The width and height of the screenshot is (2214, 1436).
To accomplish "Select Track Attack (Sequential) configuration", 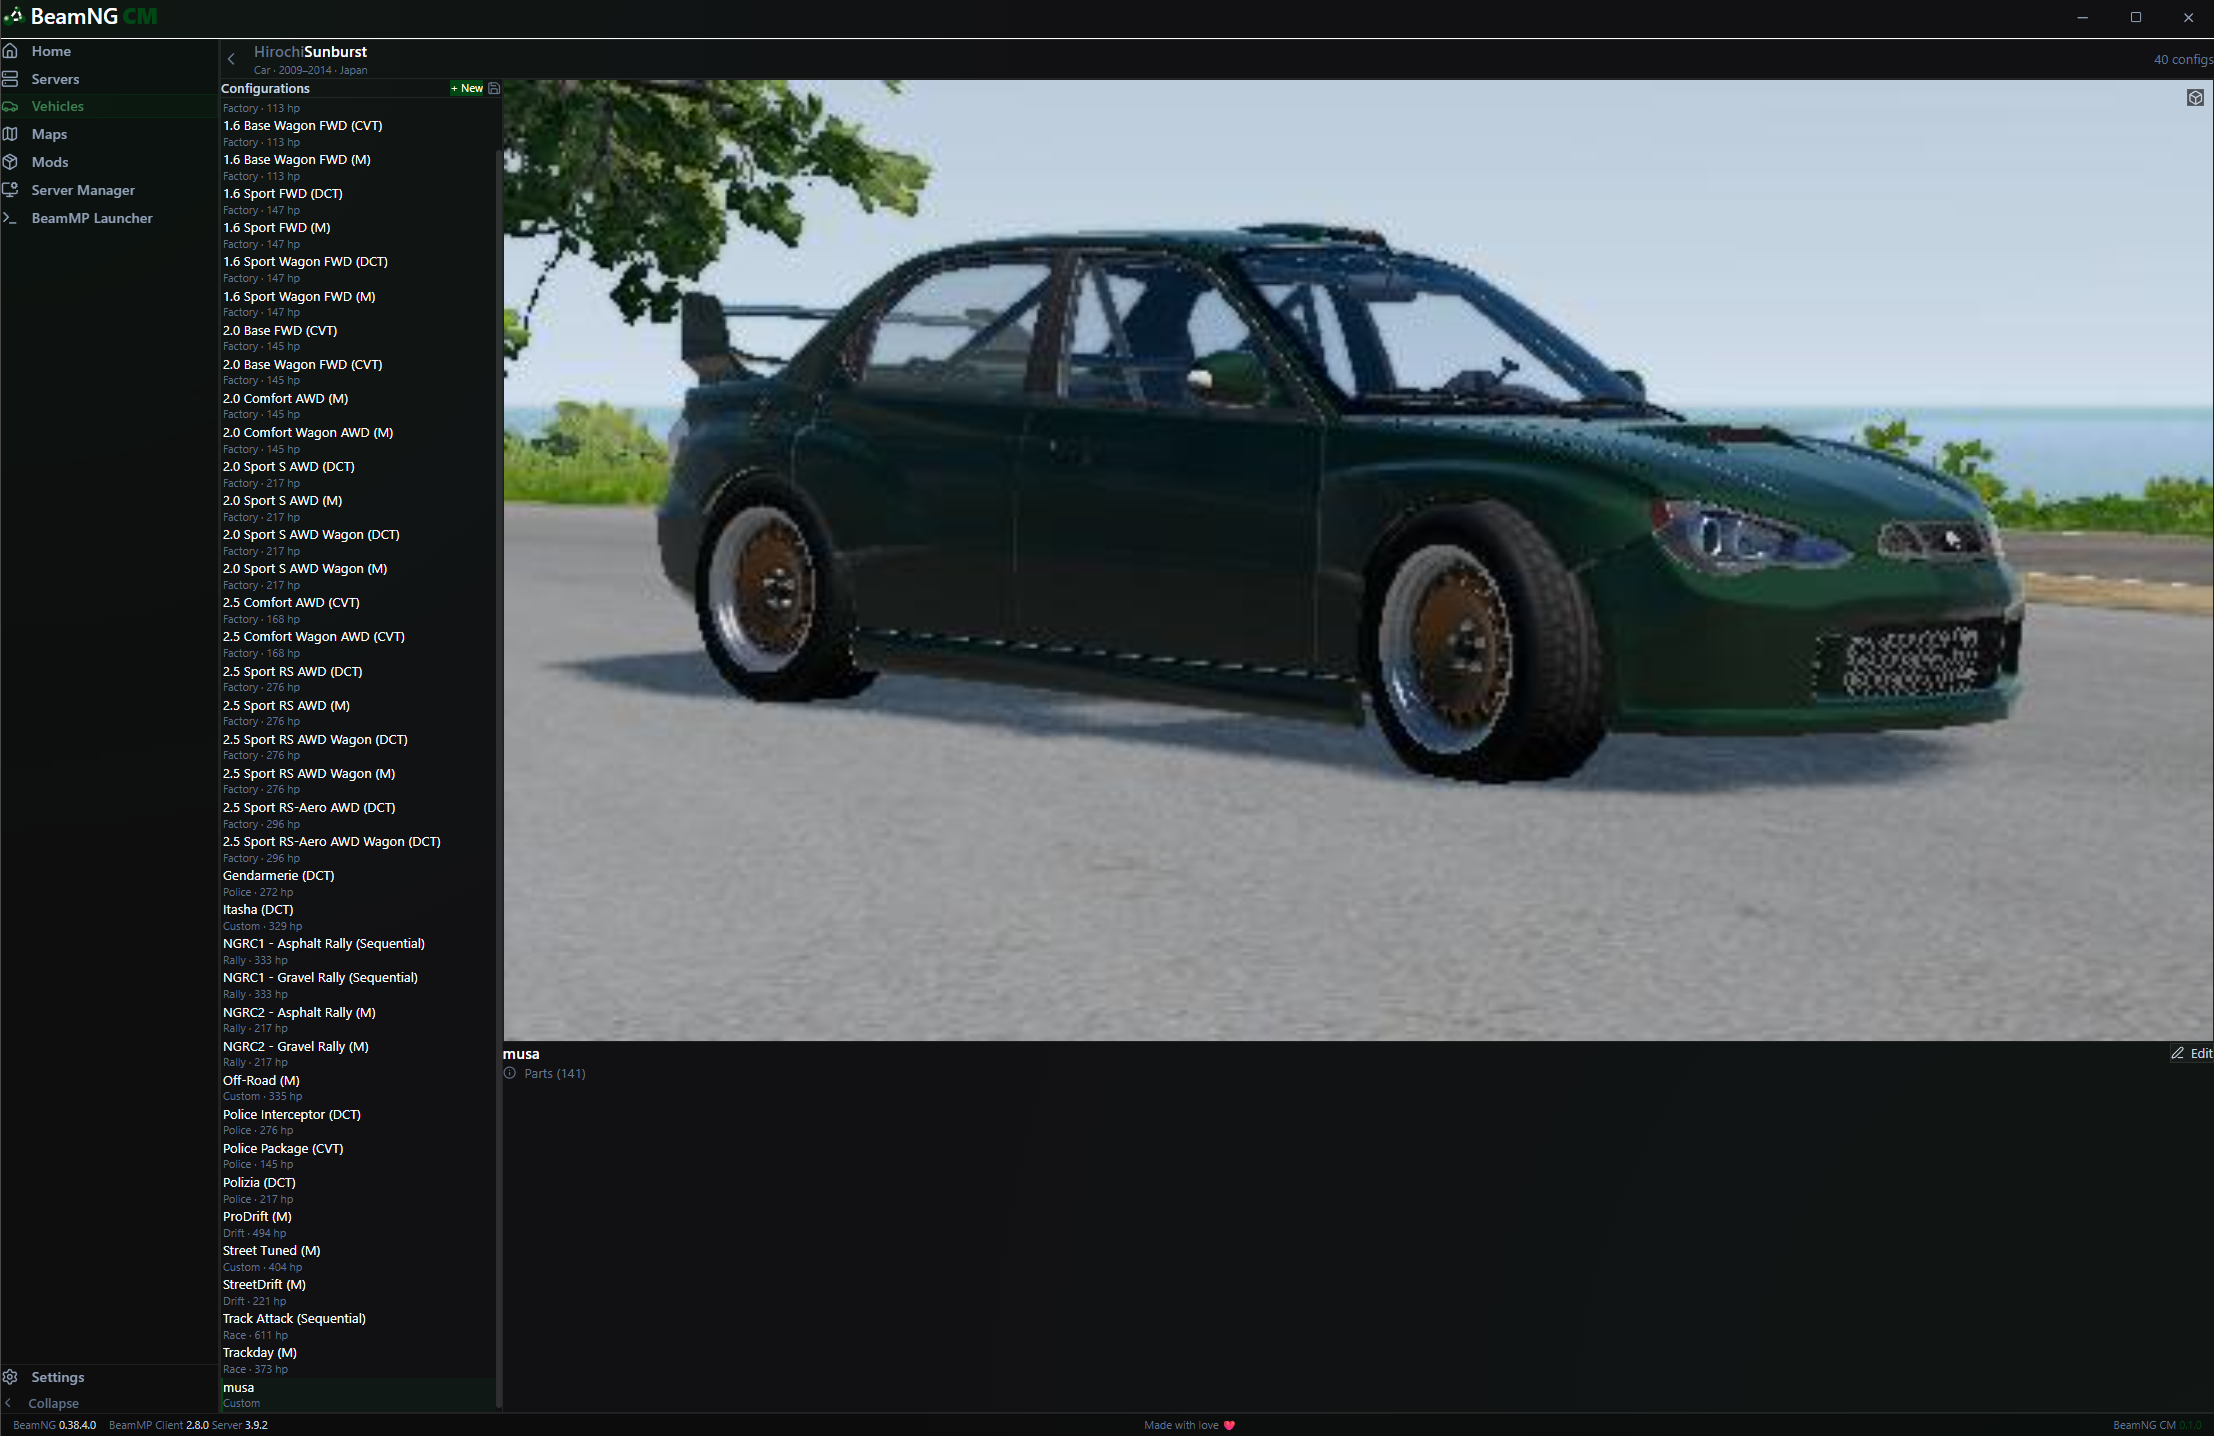I will pyautogui.click(x=294, y=1319).
